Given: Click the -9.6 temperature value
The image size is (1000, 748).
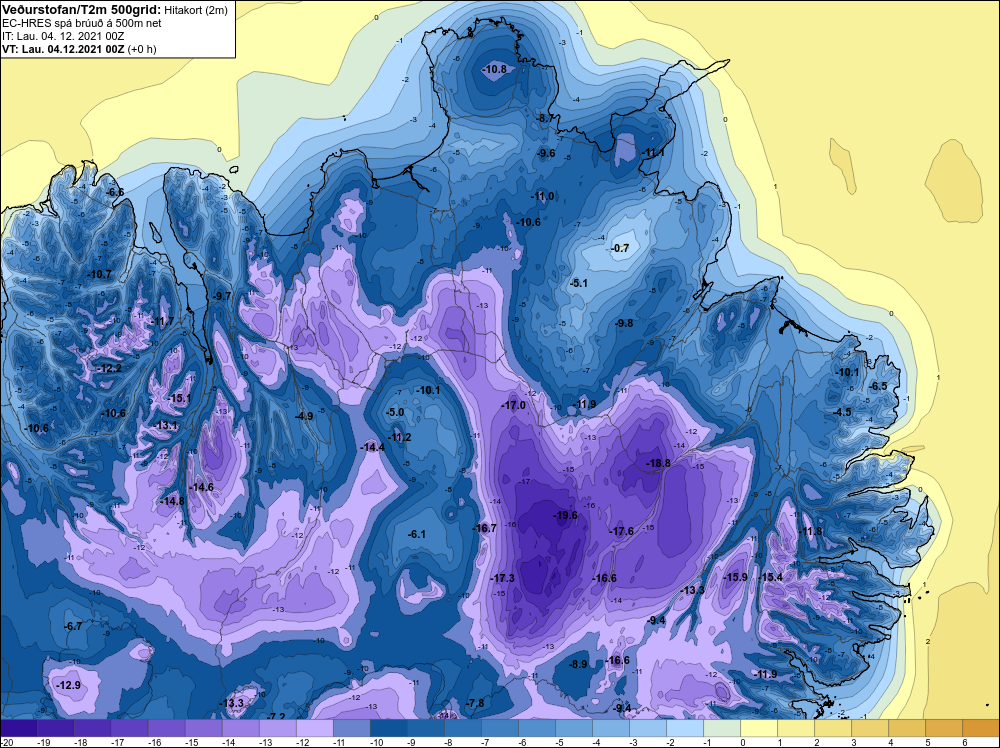Looking at the screenshot, I should (x=547, y=154).
